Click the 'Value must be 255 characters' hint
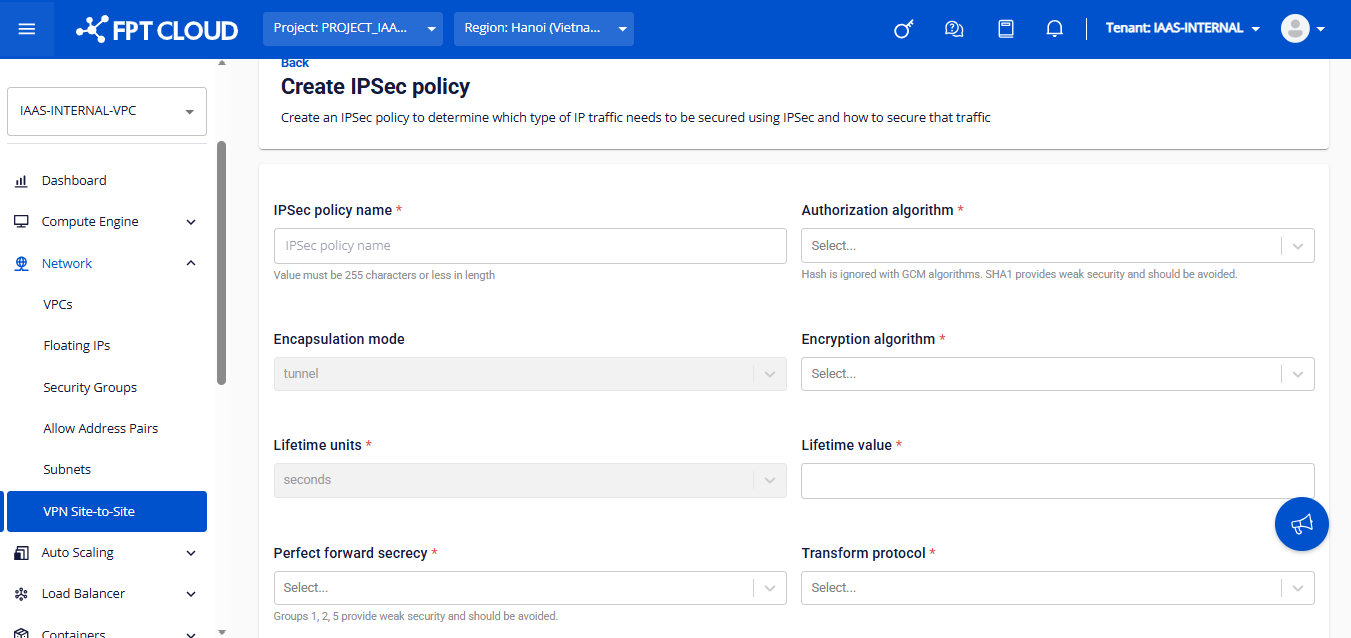1351x638 pixels. 384,275
